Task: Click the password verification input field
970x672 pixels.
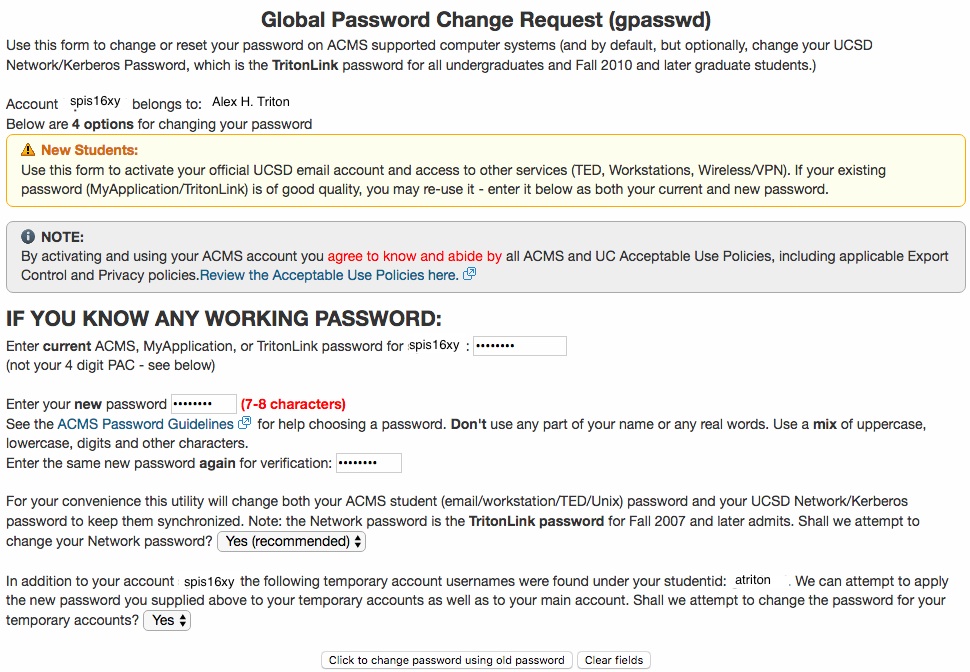Action: click(369, 463)
